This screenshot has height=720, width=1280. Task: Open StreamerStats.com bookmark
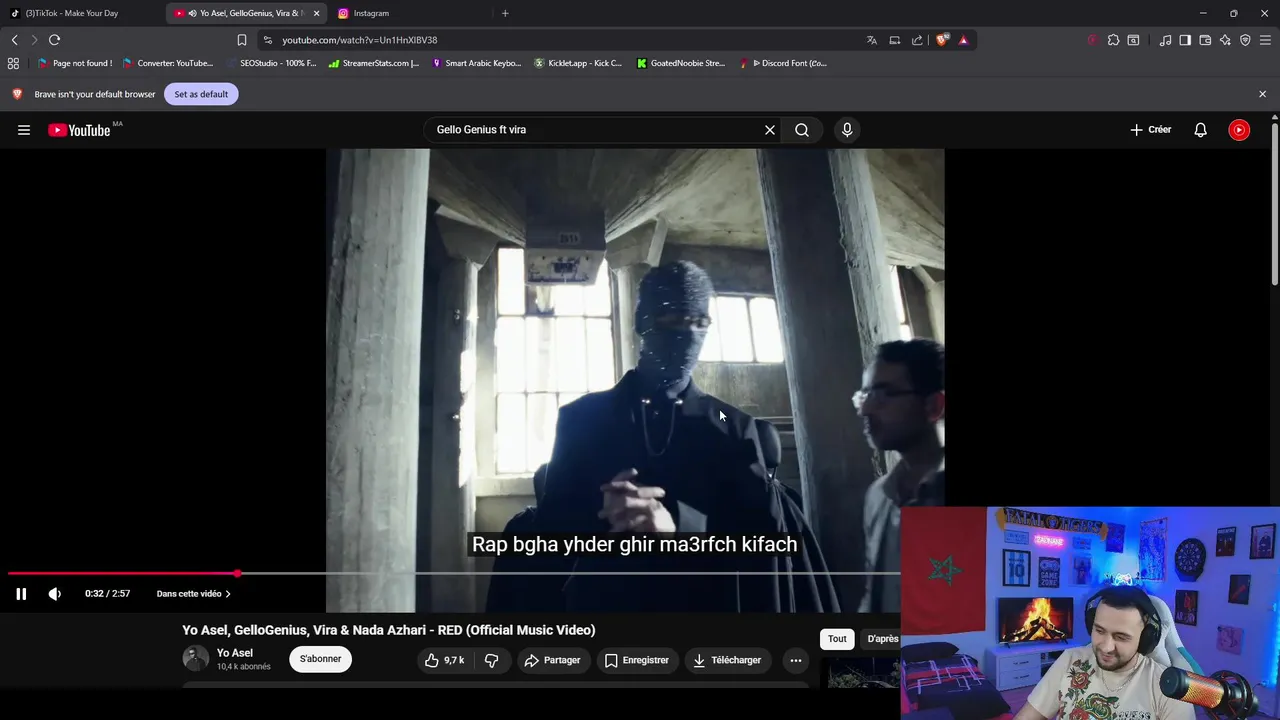374,63
